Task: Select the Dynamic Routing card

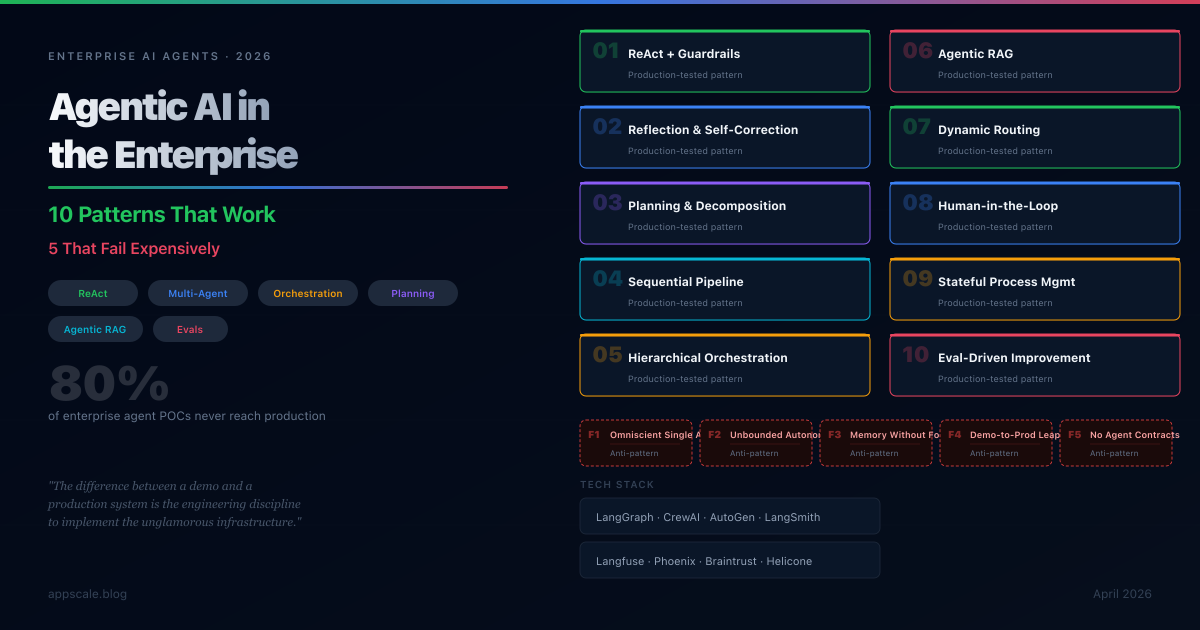Action: (x=1034, y=138)
